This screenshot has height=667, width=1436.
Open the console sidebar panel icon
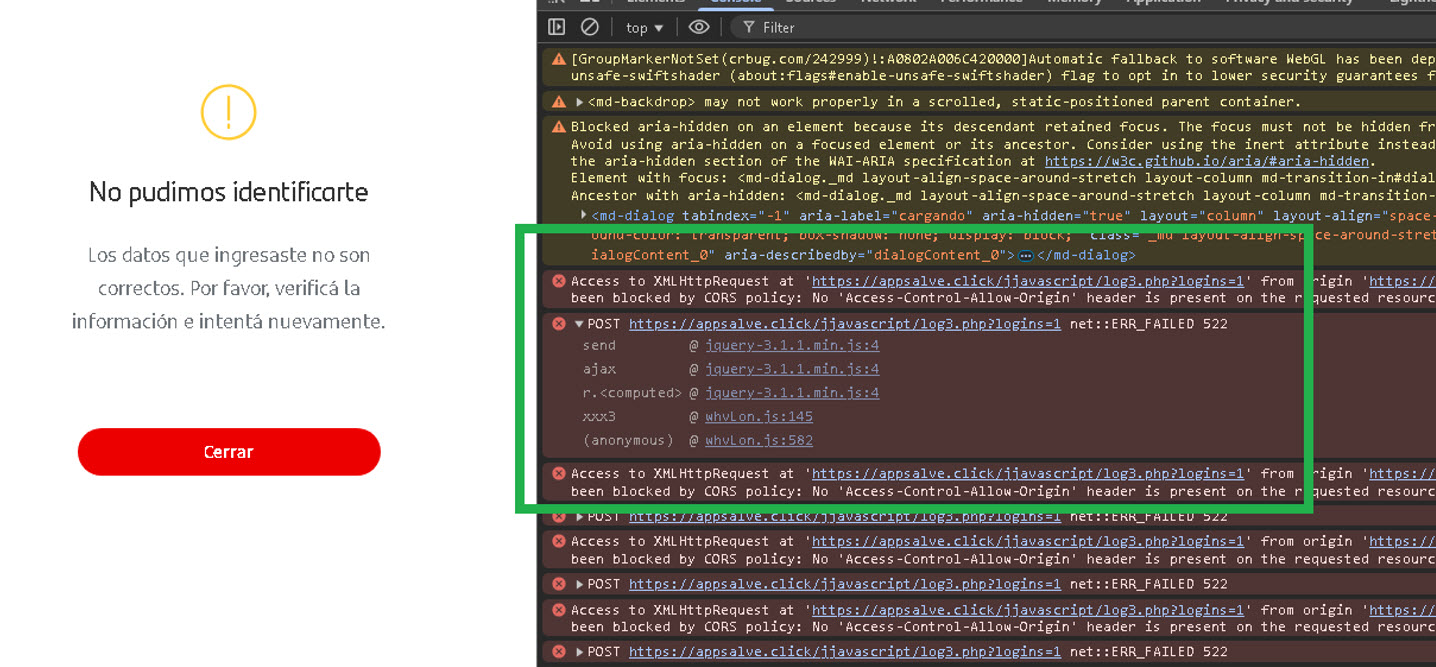pyautogui.click(x=556, y=27)
